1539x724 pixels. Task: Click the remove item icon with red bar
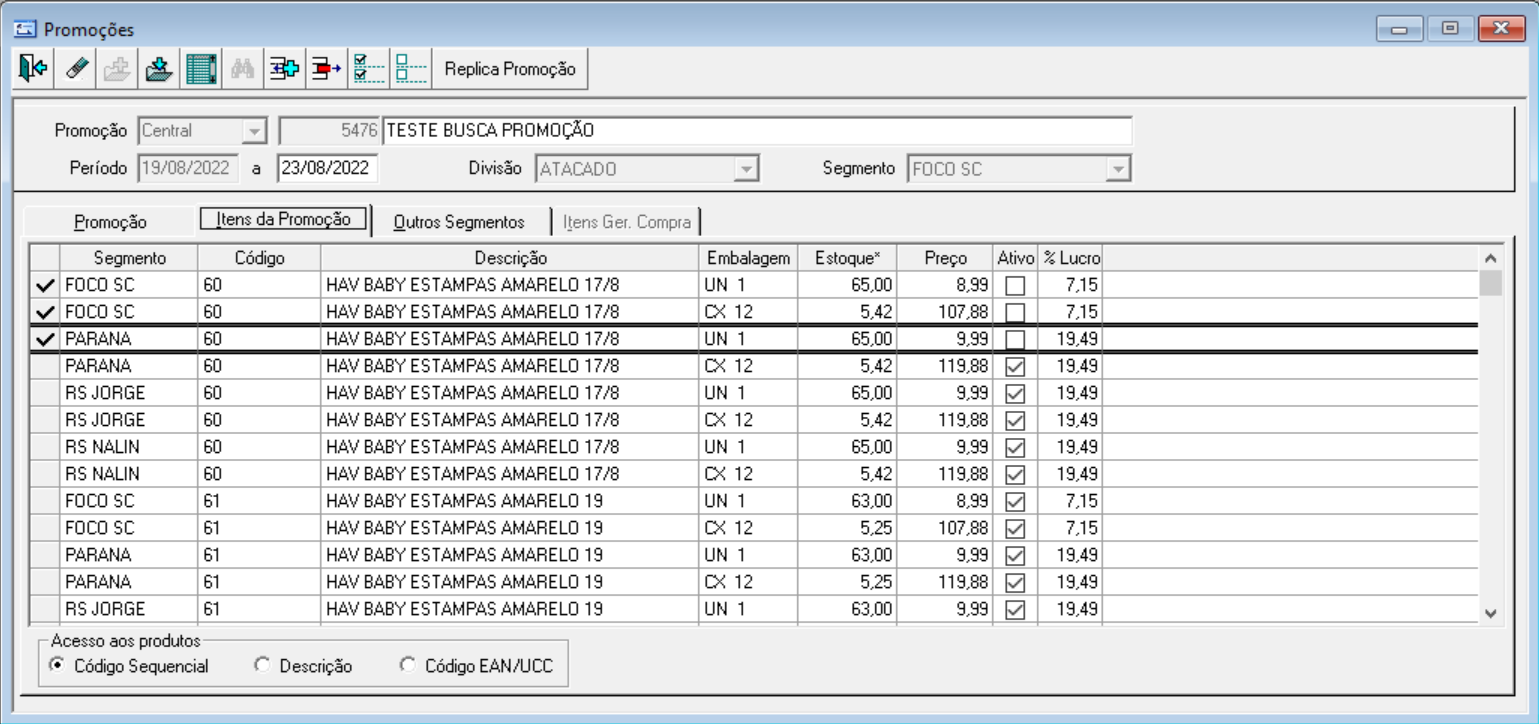pyautogui.click(x=326, y=69)
